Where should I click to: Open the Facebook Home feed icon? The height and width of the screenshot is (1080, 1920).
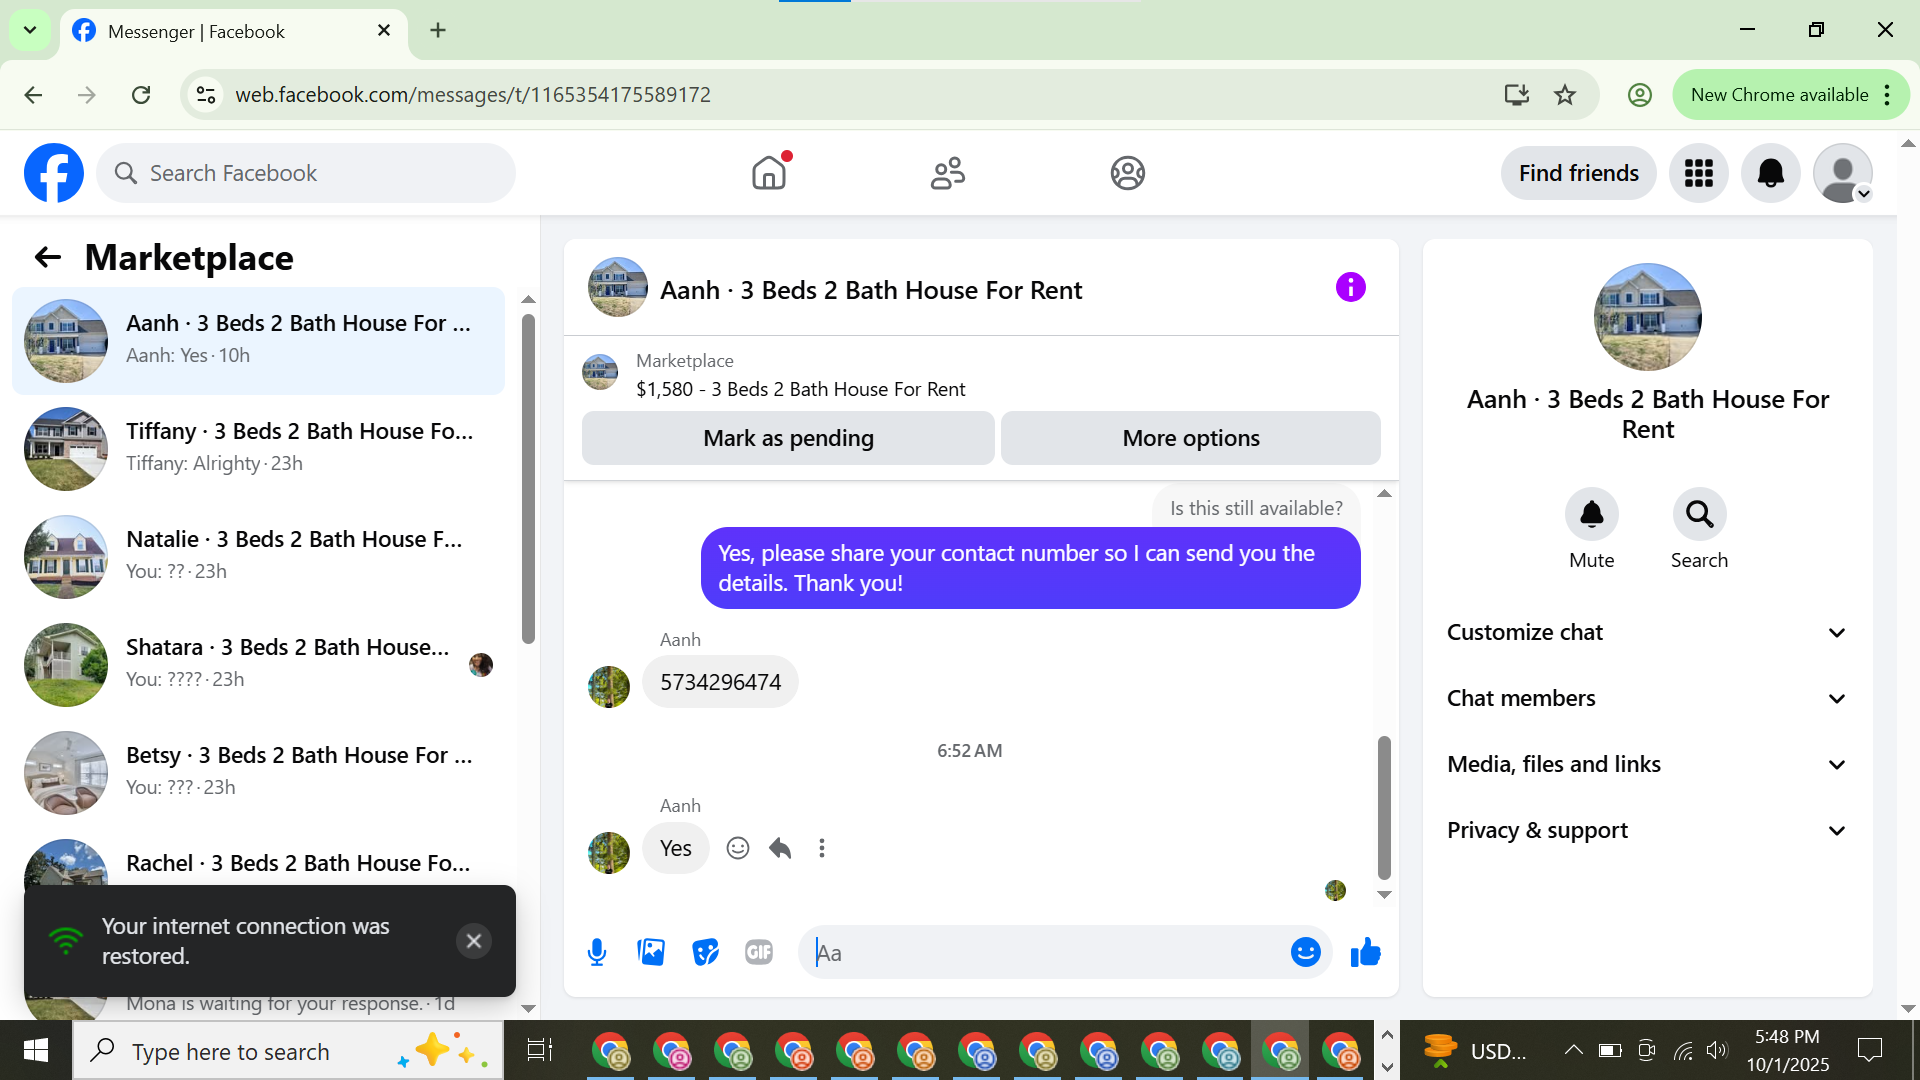click(769, 173)
